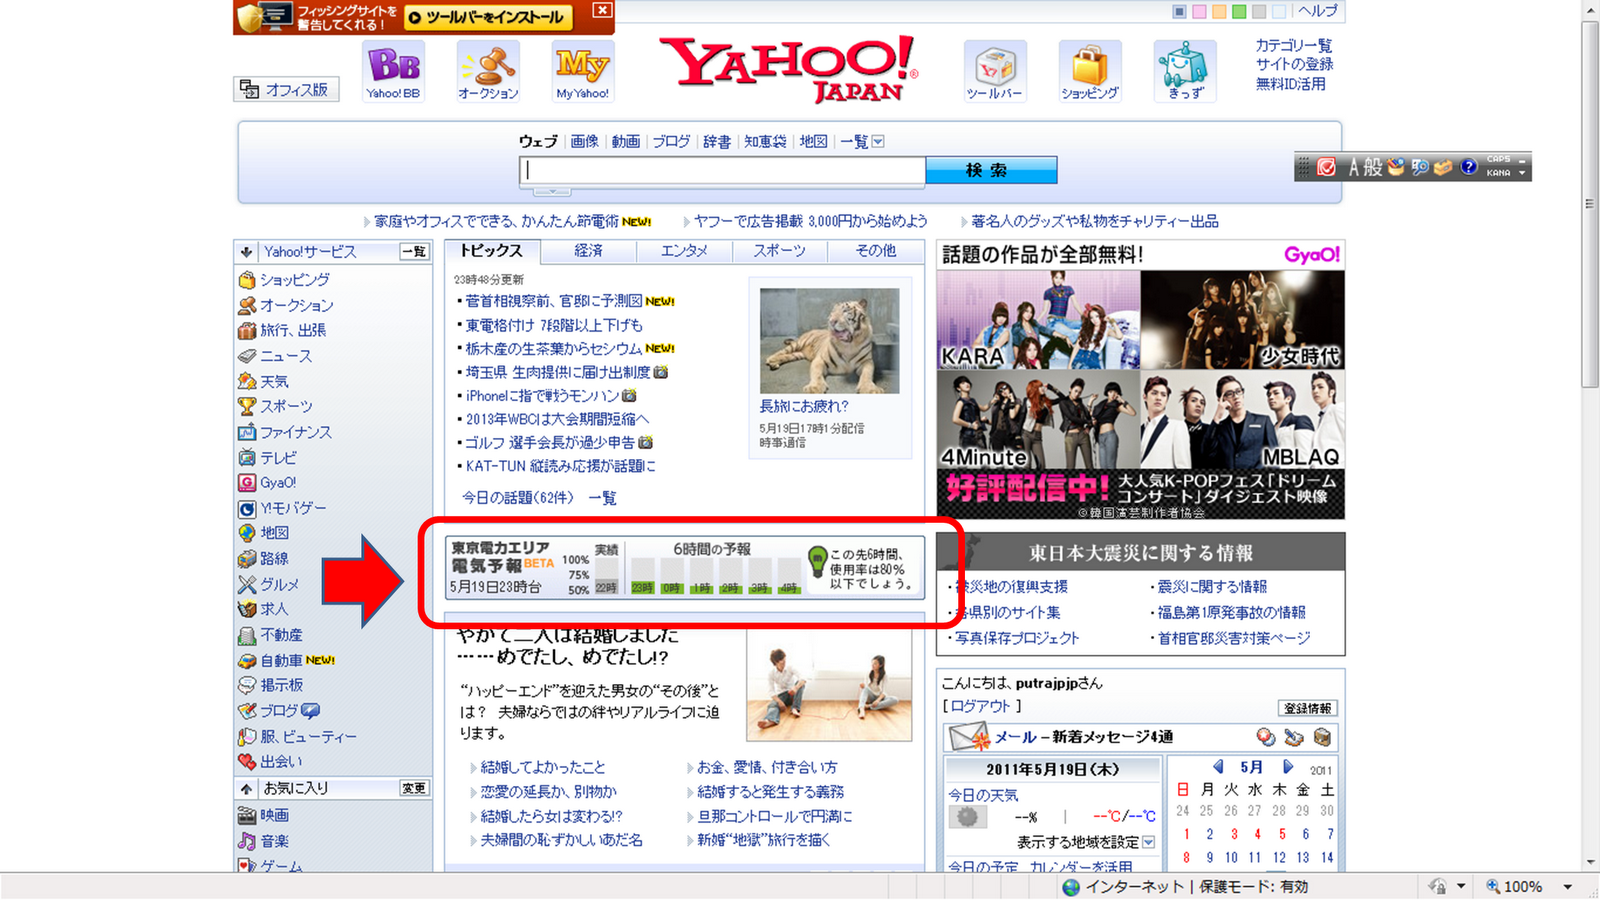This screenshot has height=900, width=1600.
Task: Toggle the IME conversion mode '般' button
Action: point(1373,167)
